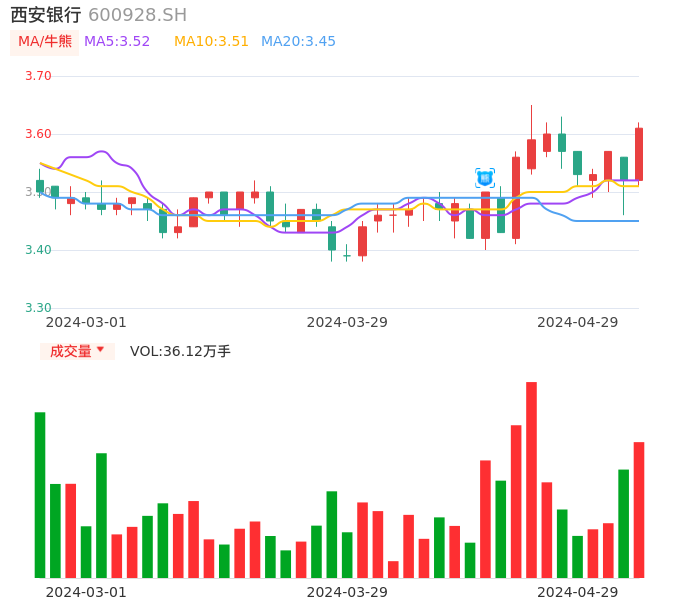Open the 成交量 indicator dropdown
686x606 pixels.
coord(77,351)
